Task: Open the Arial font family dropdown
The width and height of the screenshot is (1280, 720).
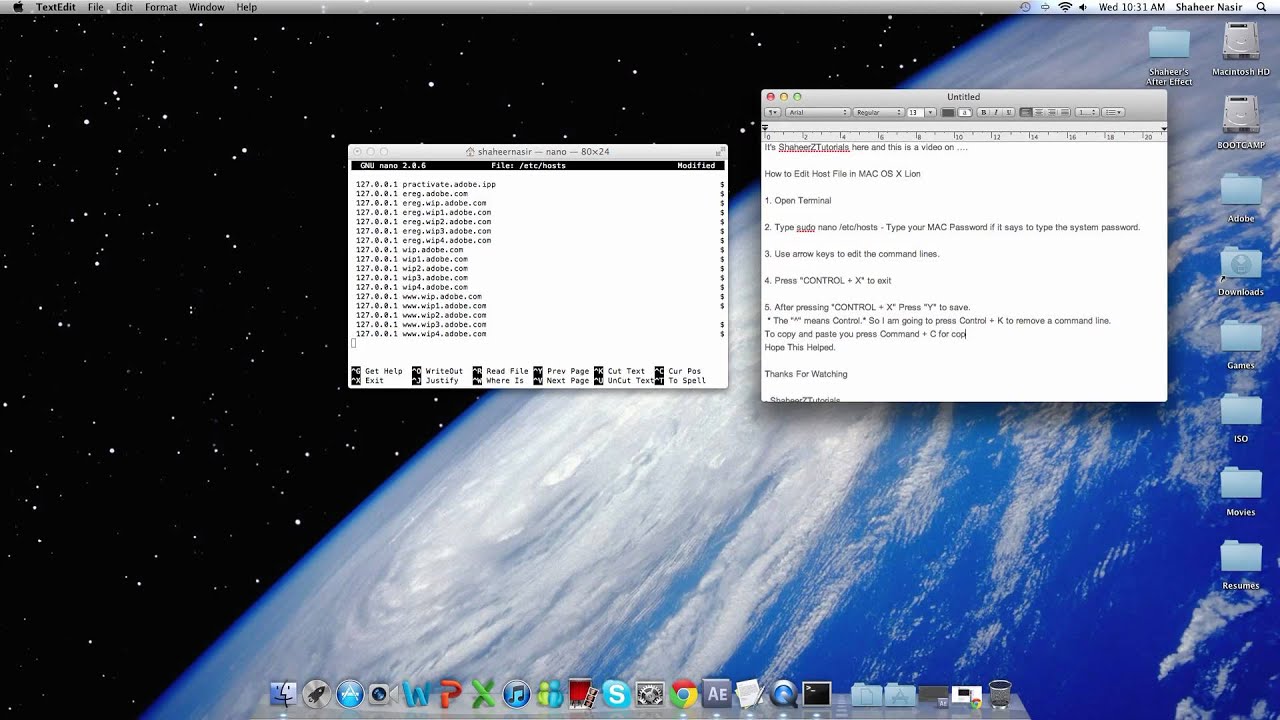Action: (x=818, y=112)
